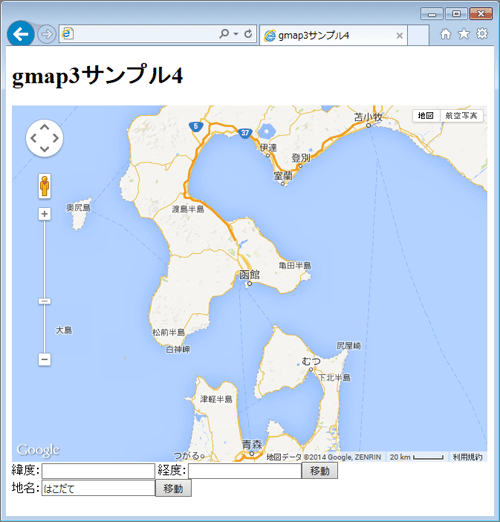
Task: Pan the map left with arrow
Action: 34,138
